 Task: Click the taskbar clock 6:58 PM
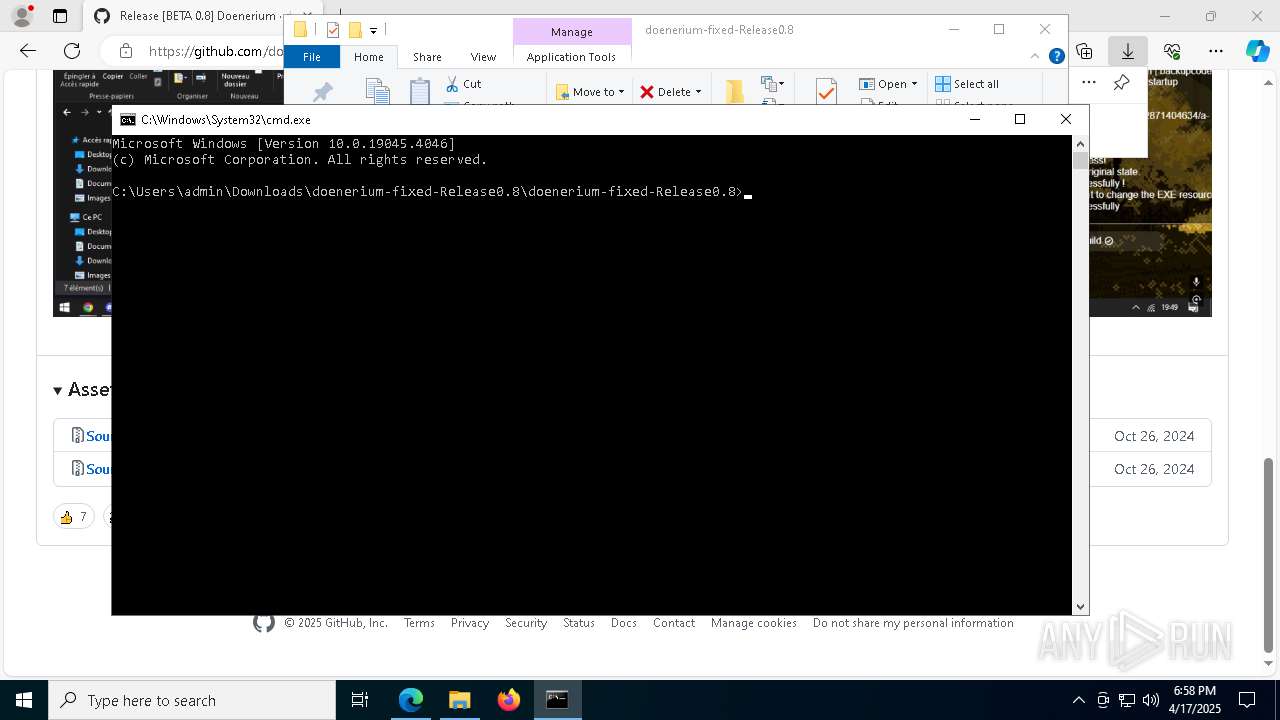(x=1195, y=690)
